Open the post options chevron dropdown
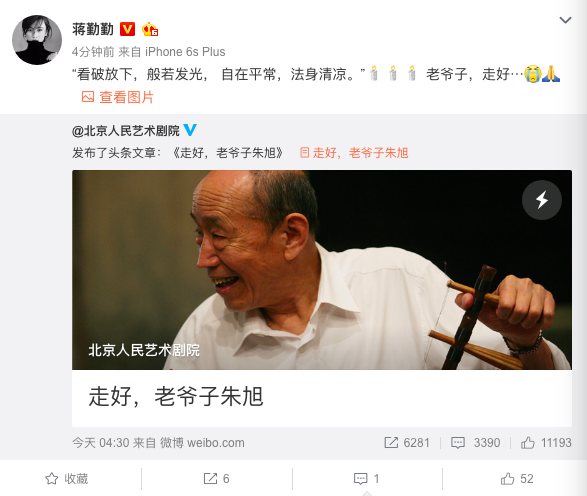 (565, 20)
